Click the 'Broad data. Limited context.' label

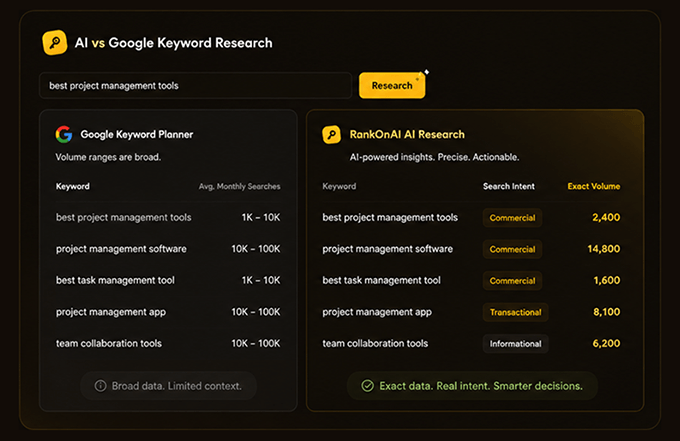(x=177, y=386)
